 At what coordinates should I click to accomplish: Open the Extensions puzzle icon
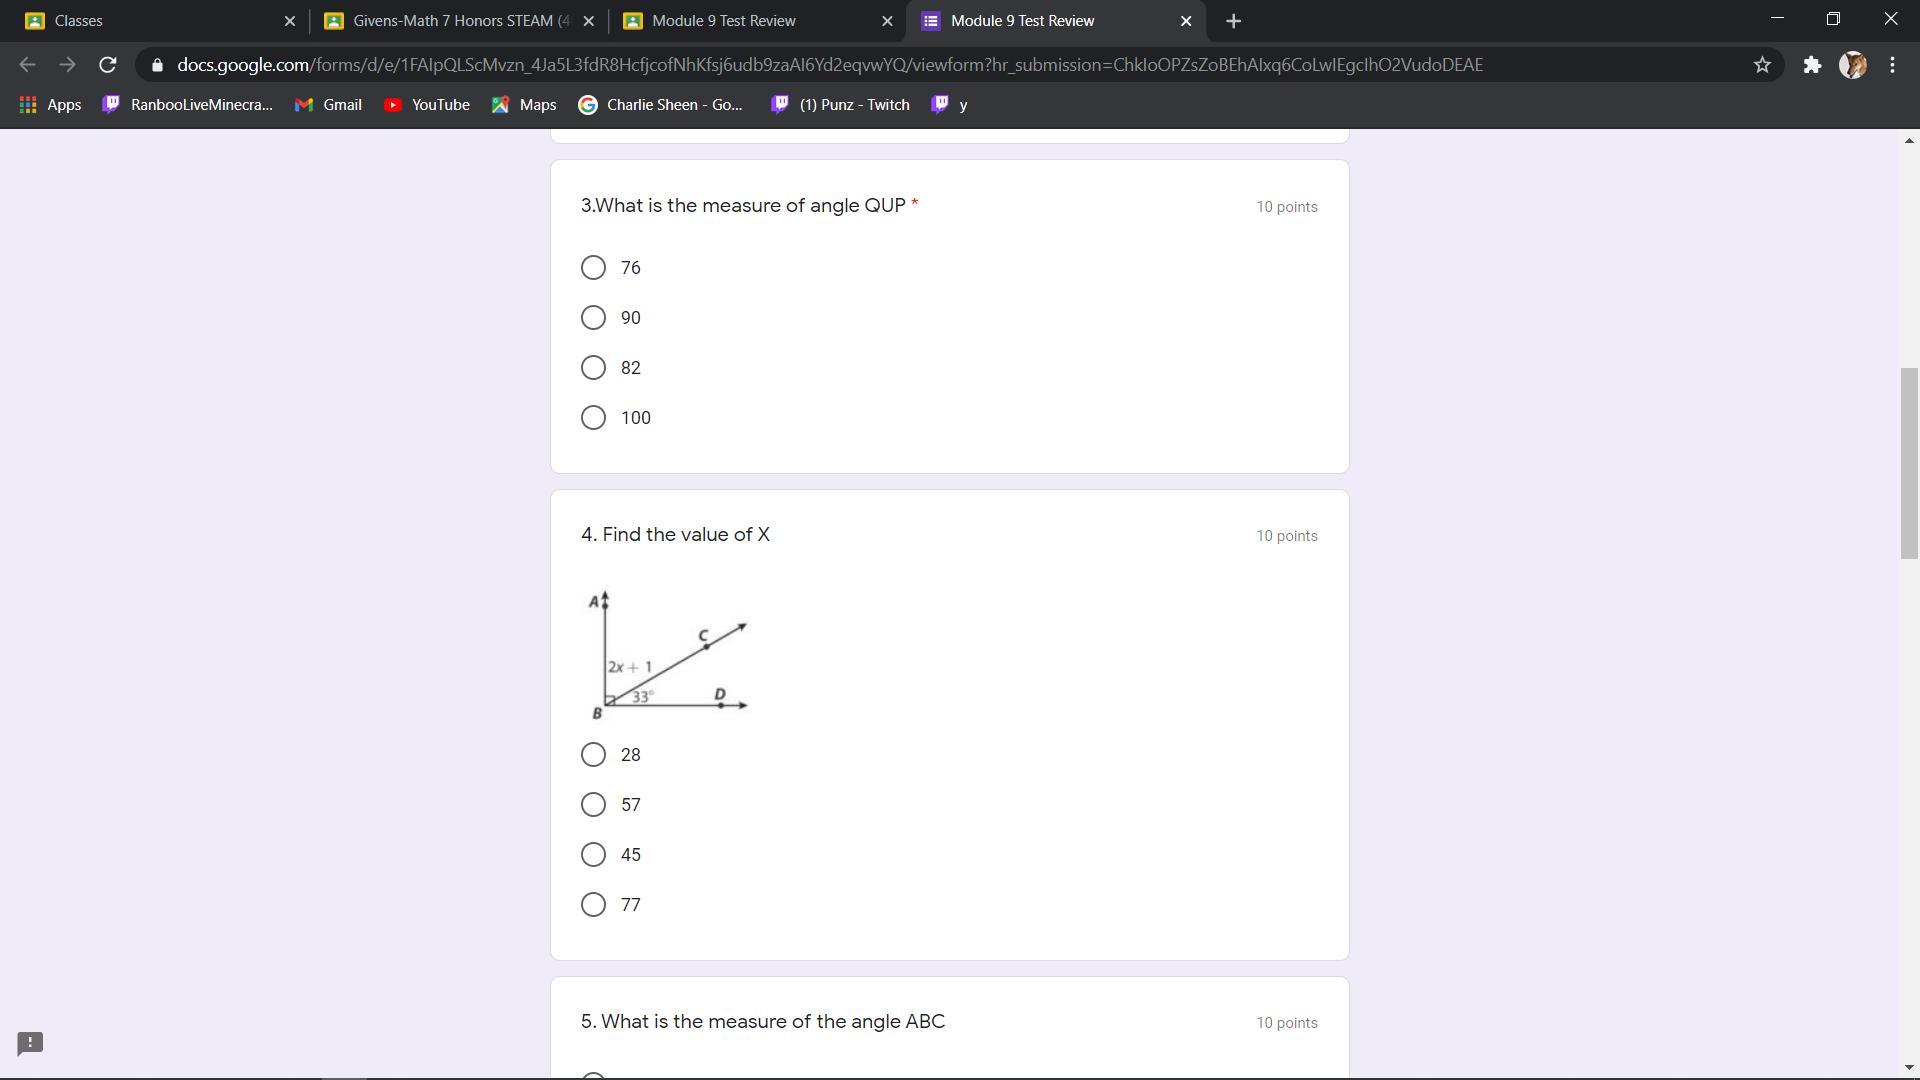click(1812, 65)
